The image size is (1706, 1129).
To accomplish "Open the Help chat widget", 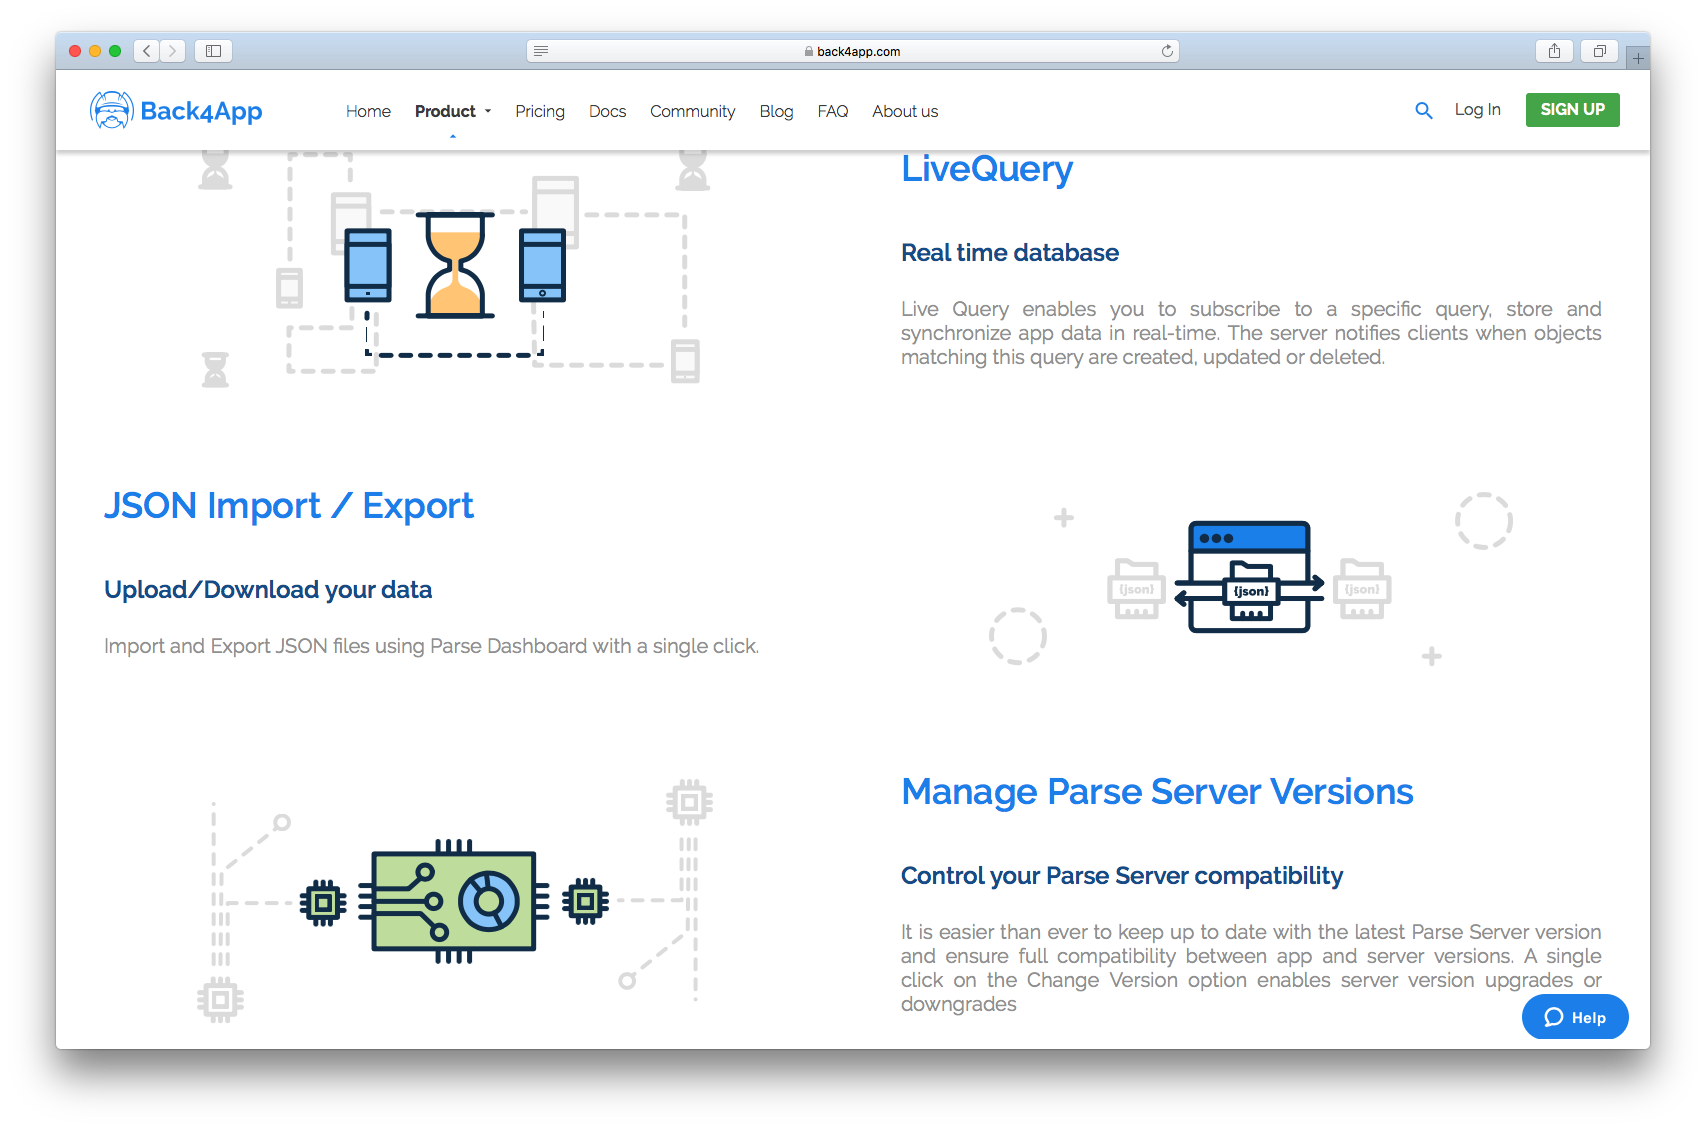I will click(x=1575, y=1017).
